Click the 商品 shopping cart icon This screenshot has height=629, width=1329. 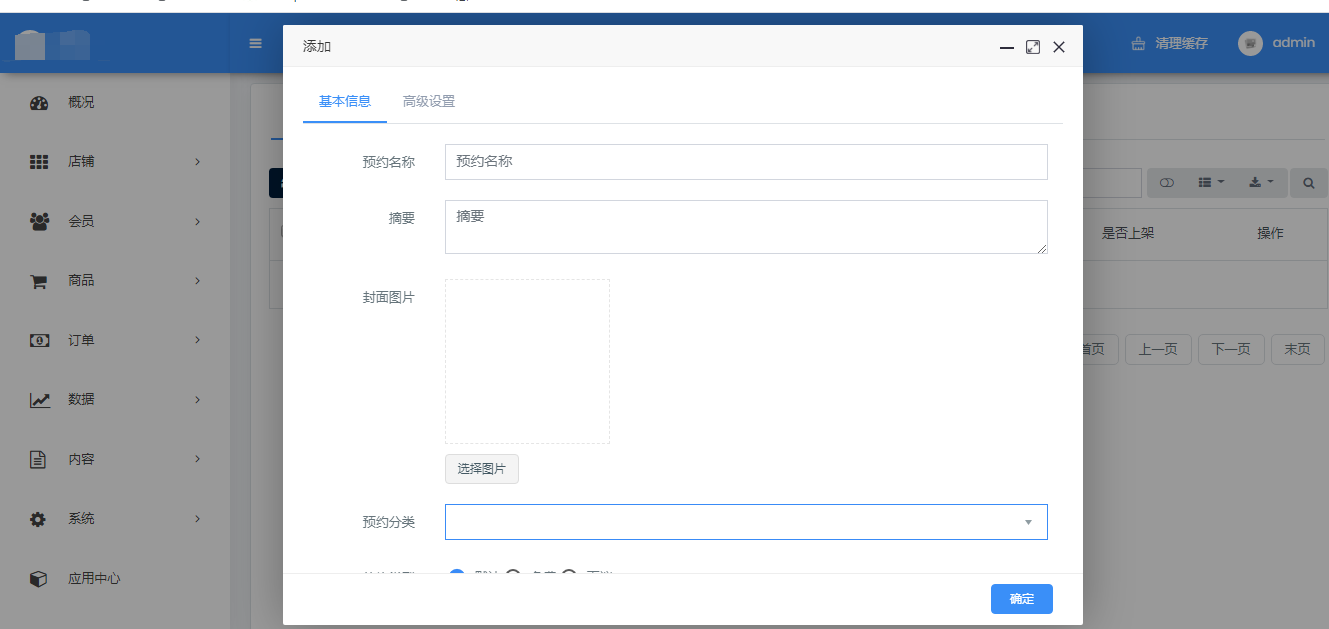[x=39, y=282]
